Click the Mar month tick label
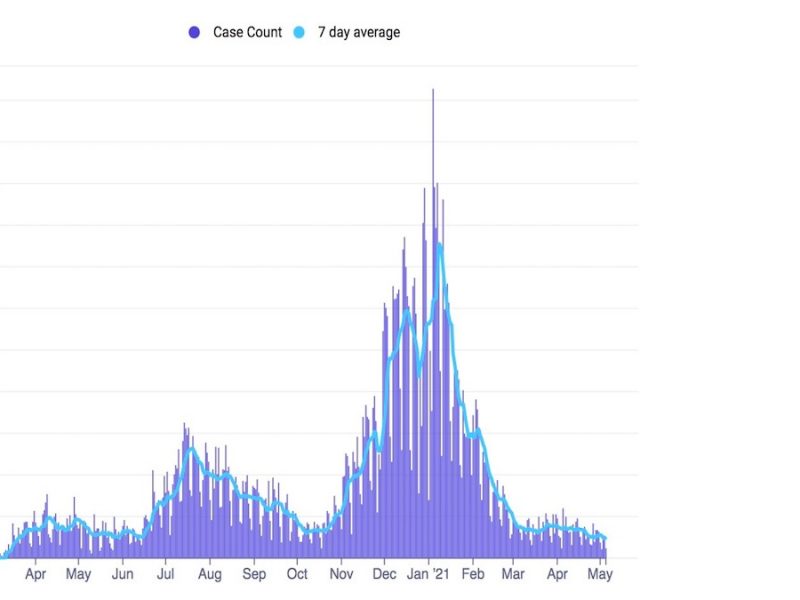Image resolution: width=800 pixels, height=600 pixels. click(x=513, y=575)
